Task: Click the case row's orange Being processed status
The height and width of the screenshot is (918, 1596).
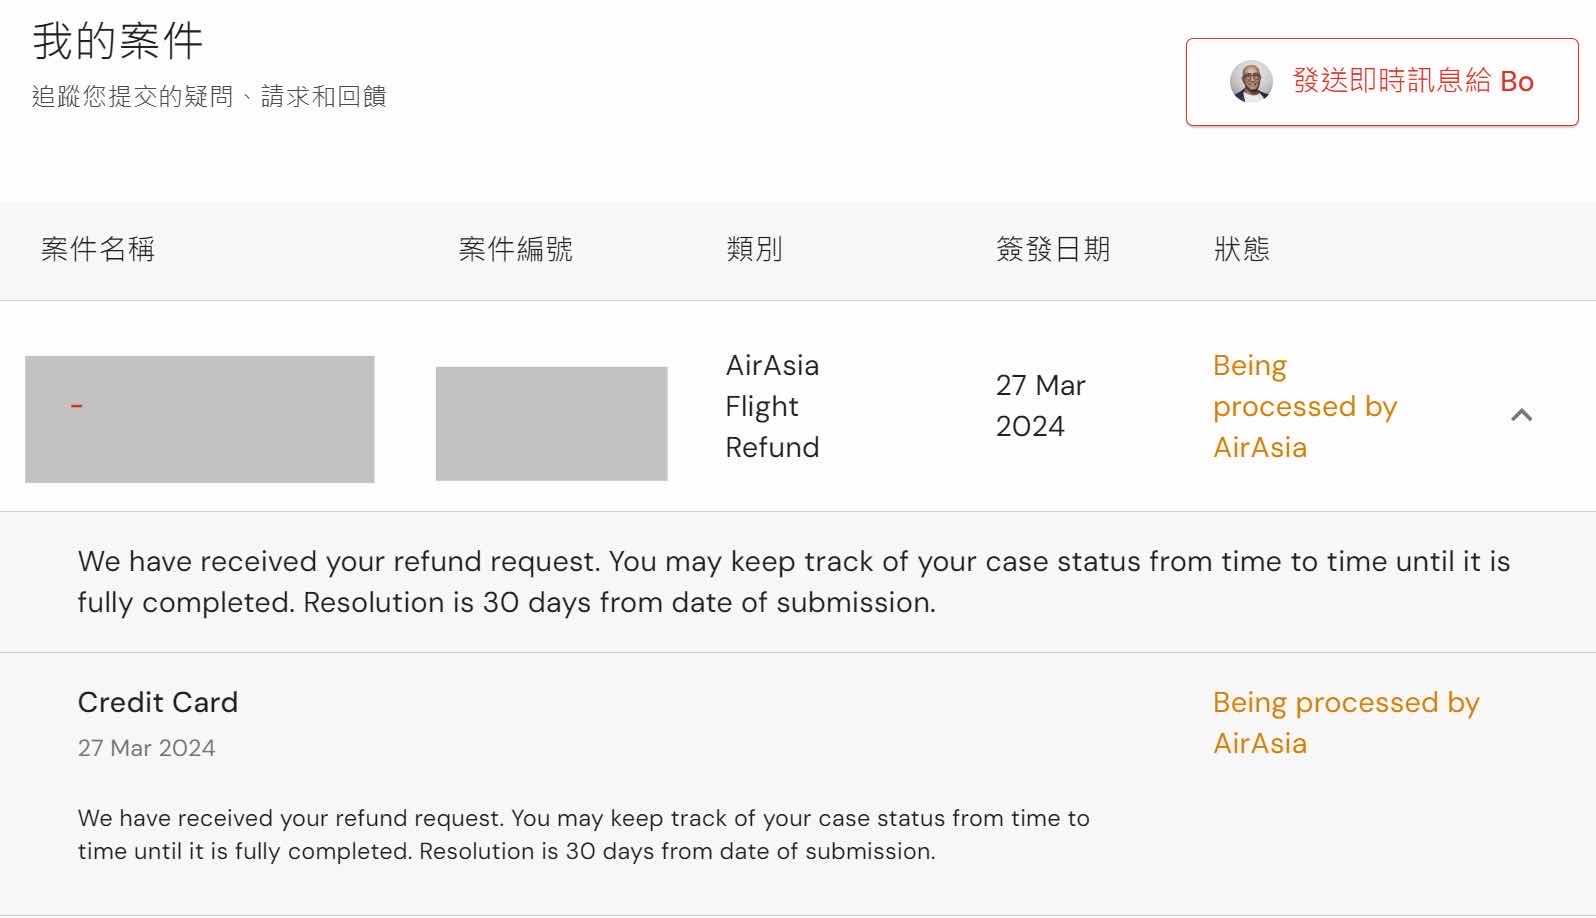Action: [1304, 406]
